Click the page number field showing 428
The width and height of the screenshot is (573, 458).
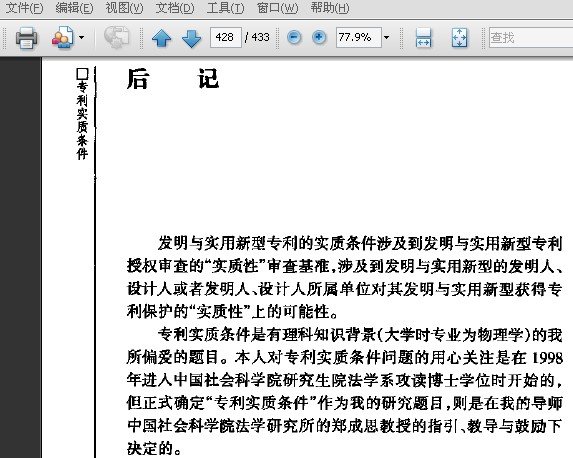[226, 37]
